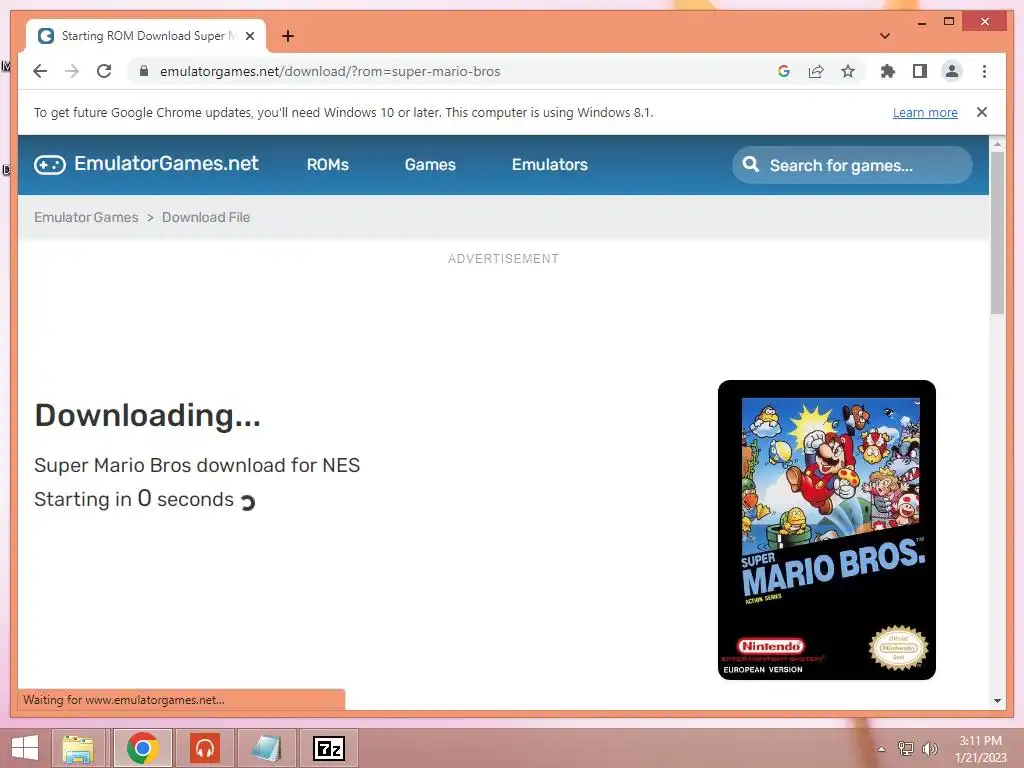
Task: Click the forward navigation arrow
Action: pos(72,71)
